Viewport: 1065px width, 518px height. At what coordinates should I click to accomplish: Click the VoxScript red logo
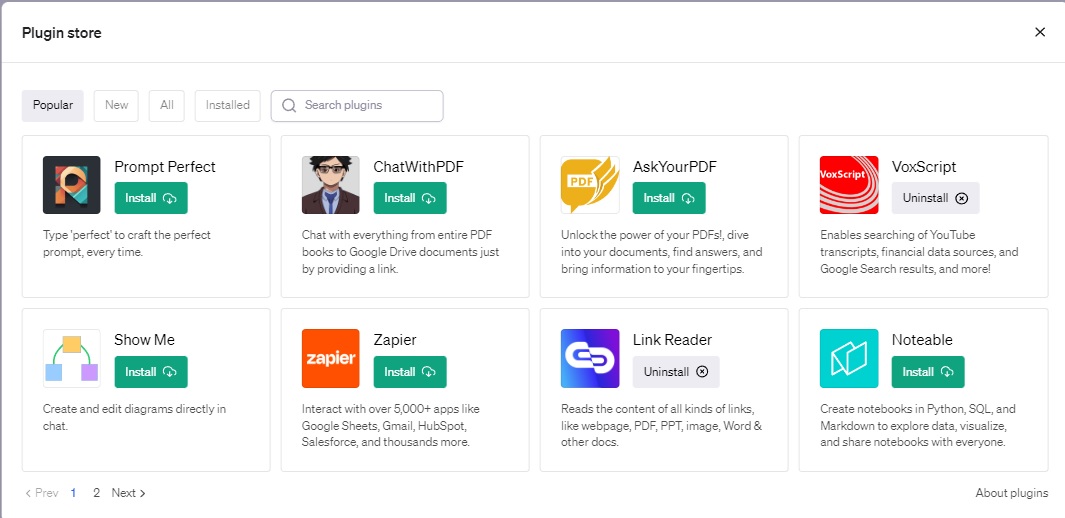[x=849, y=185]
